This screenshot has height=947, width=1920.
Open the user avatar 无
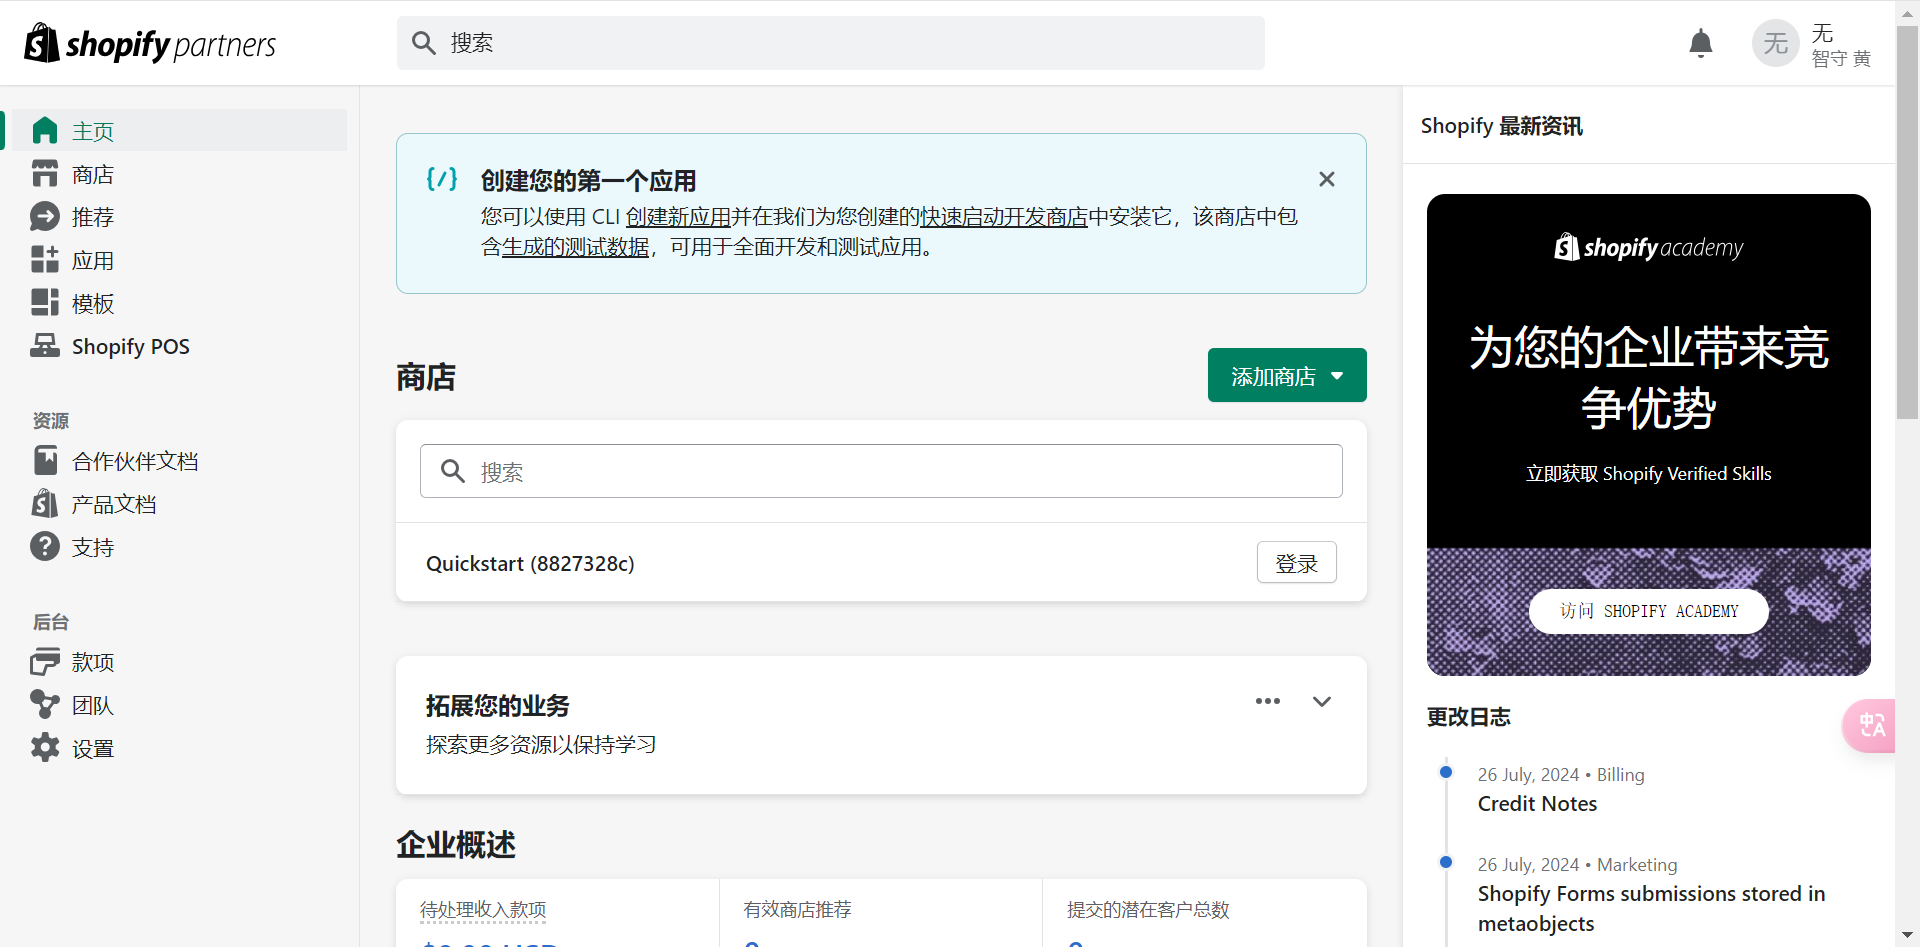[x=1775, y=44]
